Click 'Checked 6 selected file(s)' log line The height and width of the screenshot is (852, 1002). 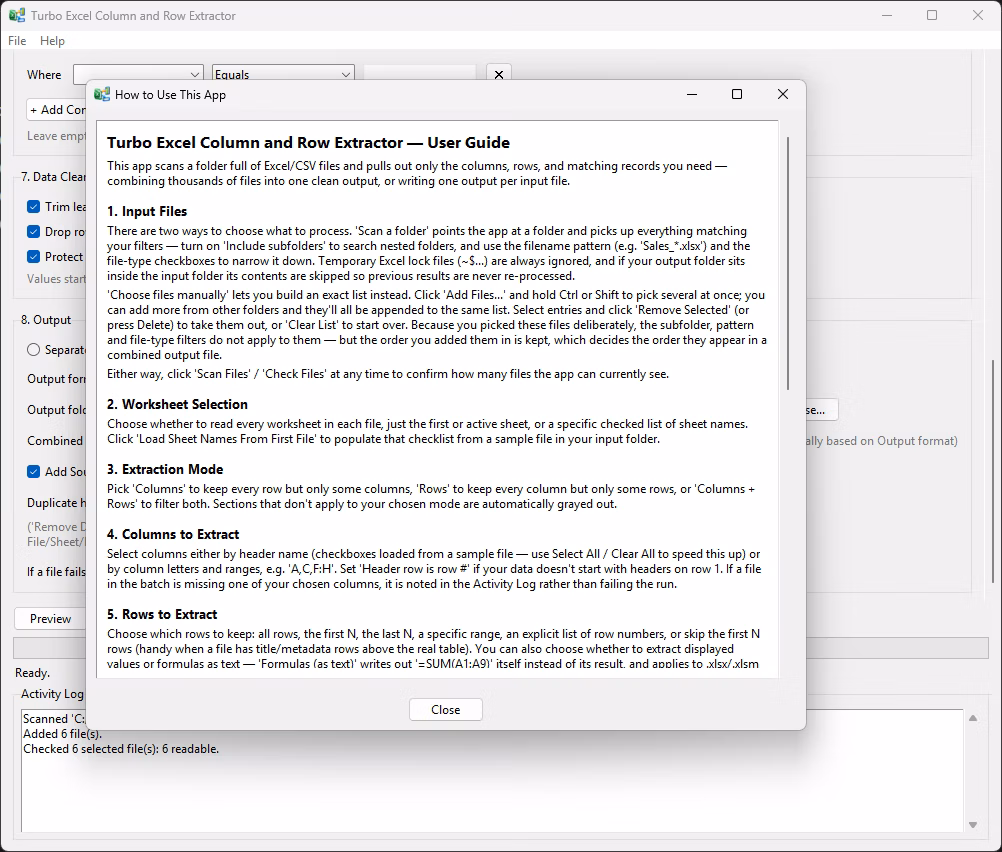(x=121, y=749)
